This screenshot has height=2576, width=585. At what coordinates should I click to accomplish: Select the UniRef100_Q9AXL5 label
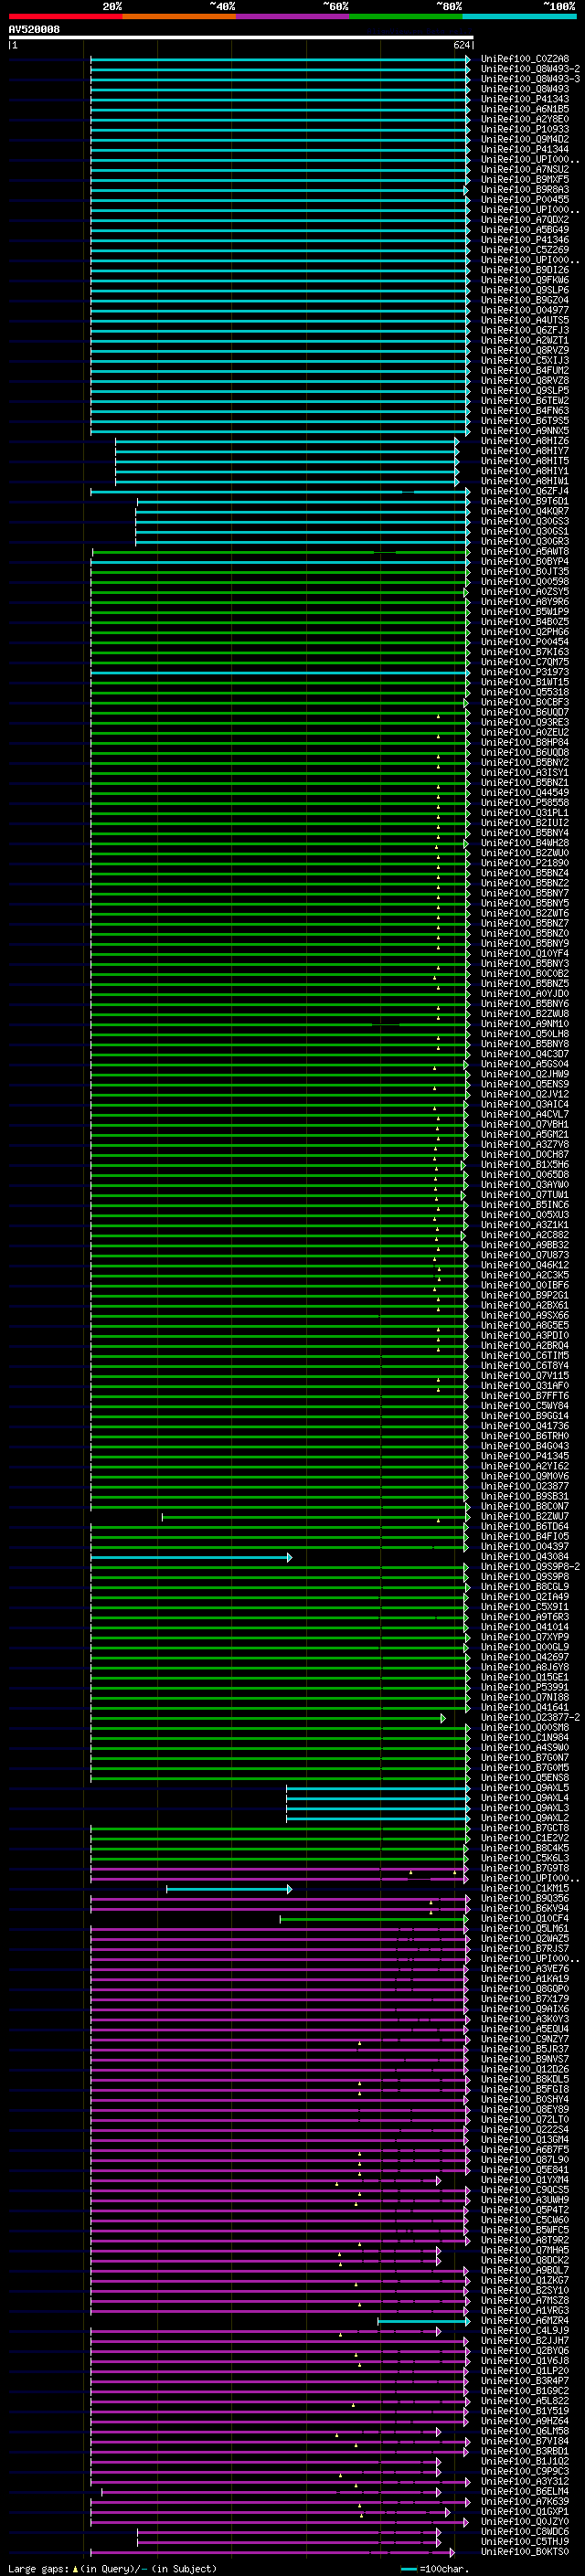pos(524,1788)
